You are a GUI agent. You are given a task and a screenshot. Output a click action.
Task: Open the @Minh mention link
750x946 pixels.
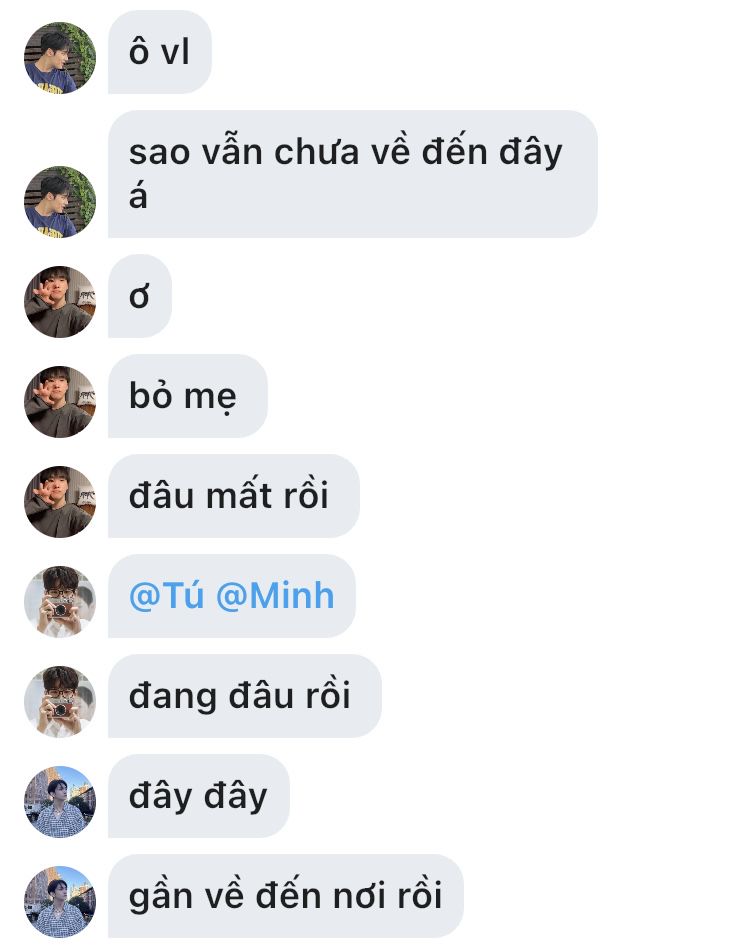coord(275,596)
